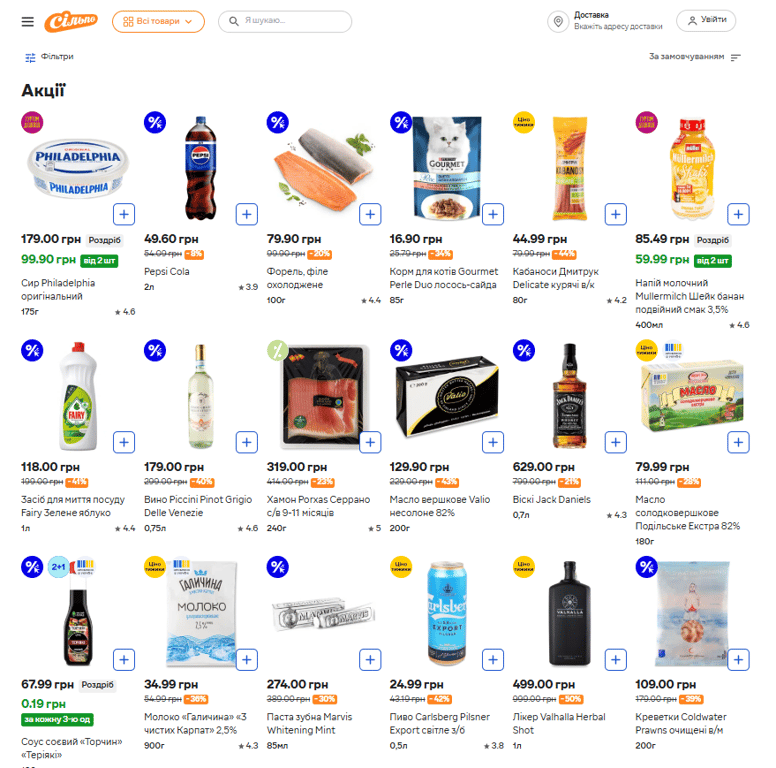Expand the Всі товари catalog dropdown

click(x=158, y=21)
